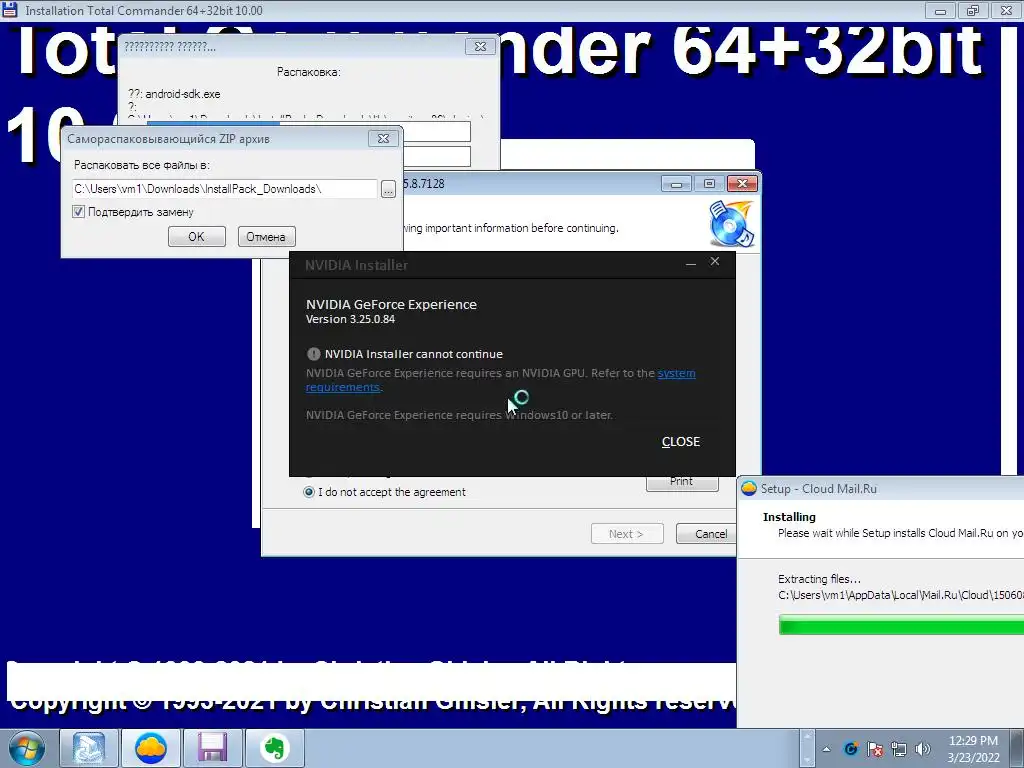Click Cancel in the setup wizard
This screenshot has height=768, width=1024.
point(707,534)
